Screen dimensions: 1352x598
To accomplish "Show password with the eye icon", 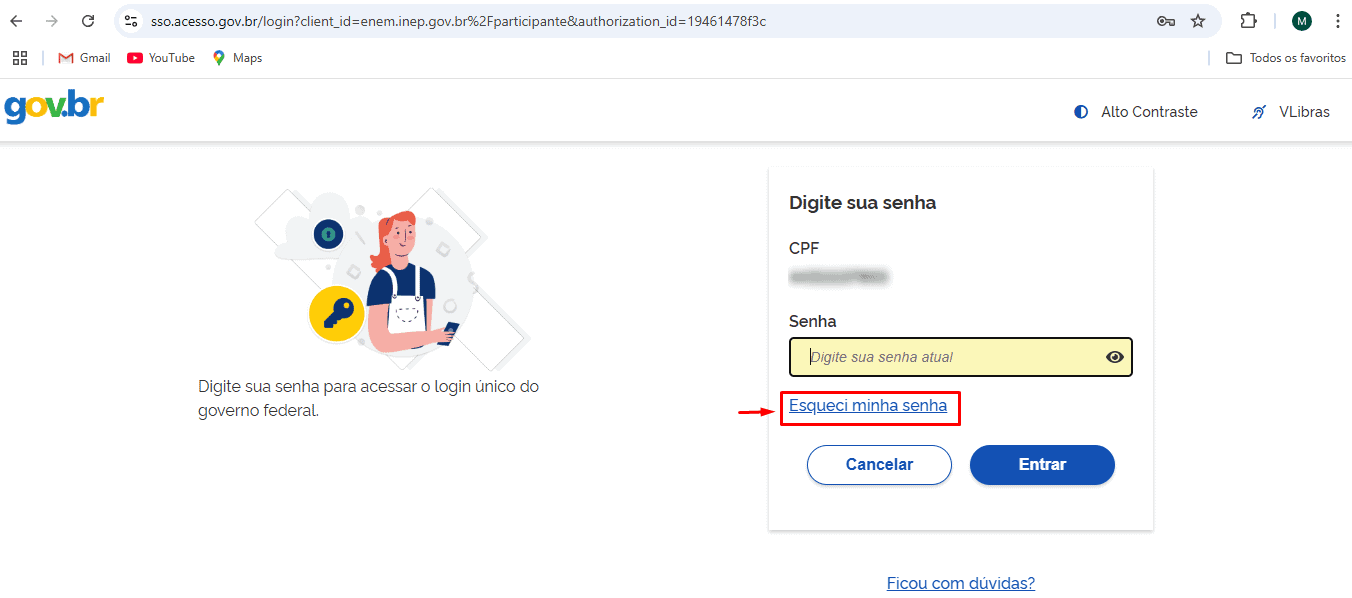I will coord(1115,357).
